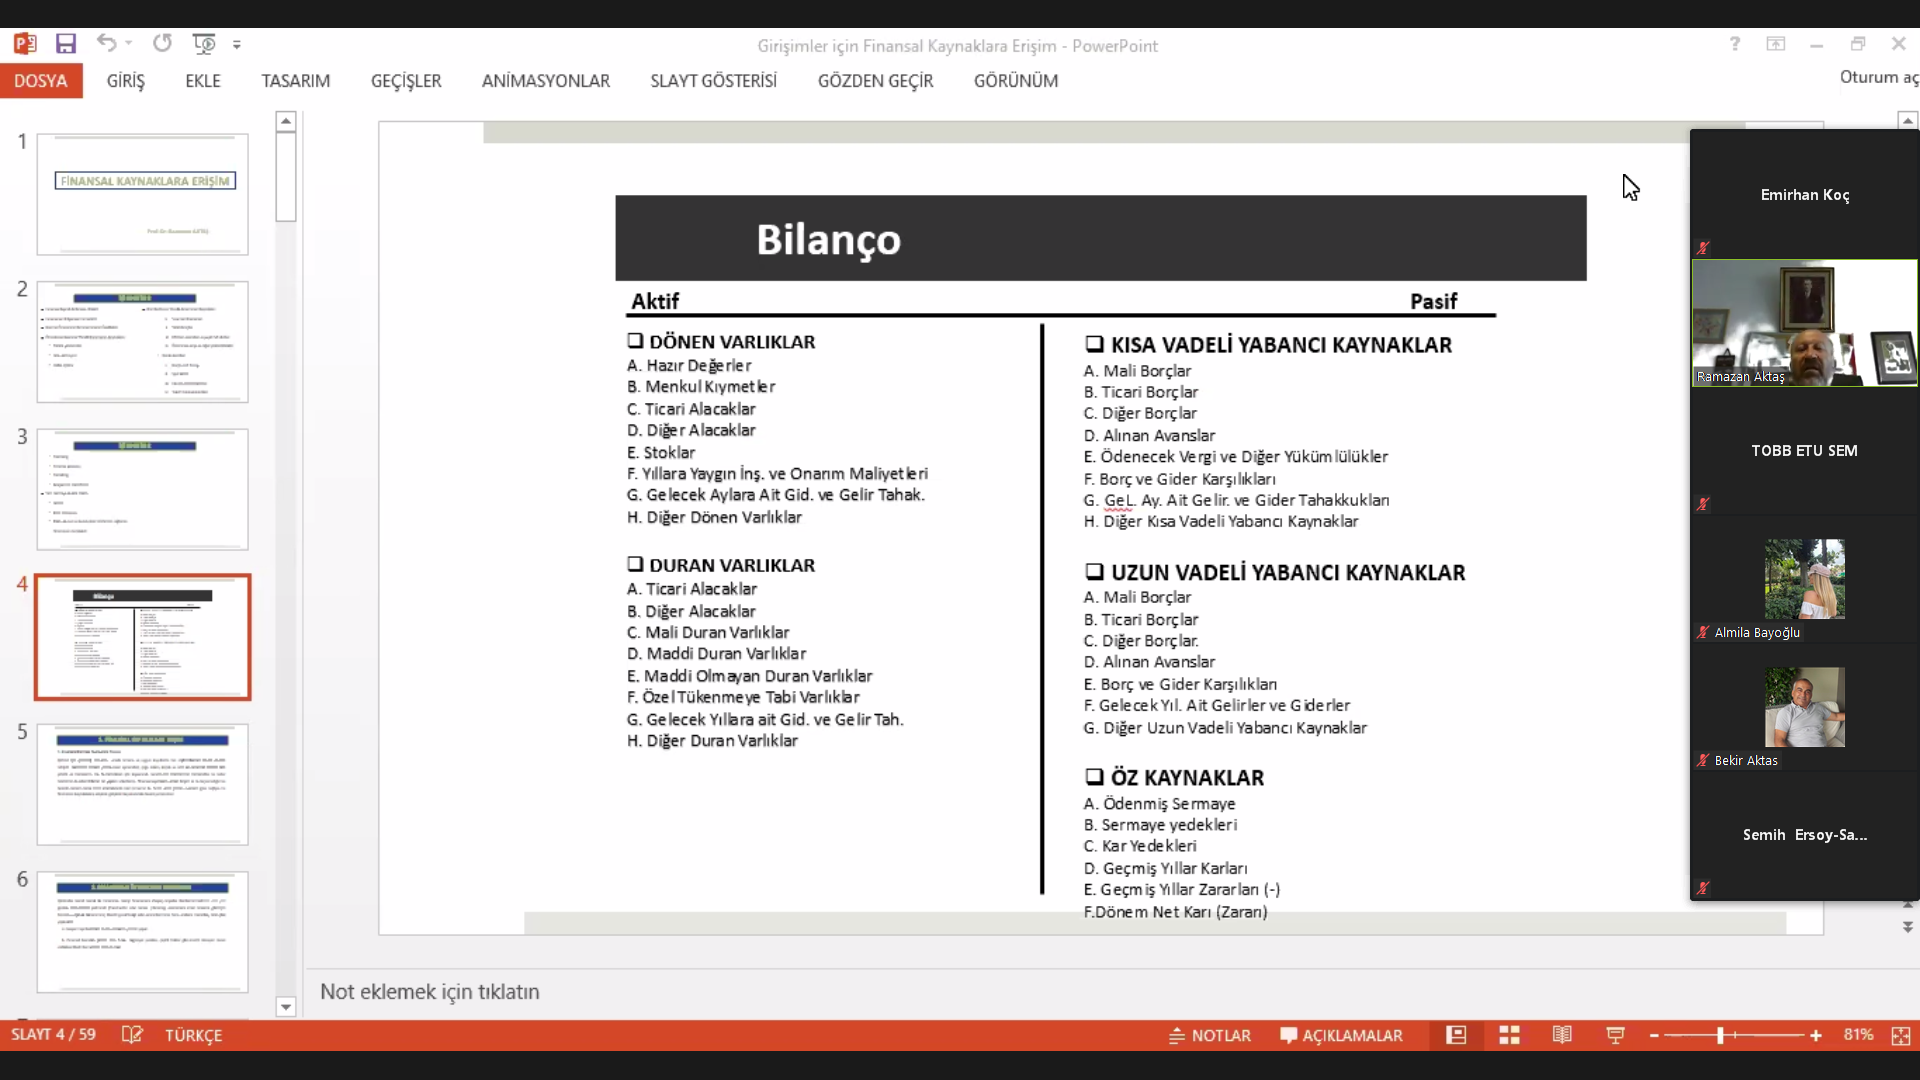Switch to Slide Sorter view
Screen dimensions: 1920x1080
[1509, 1035]
